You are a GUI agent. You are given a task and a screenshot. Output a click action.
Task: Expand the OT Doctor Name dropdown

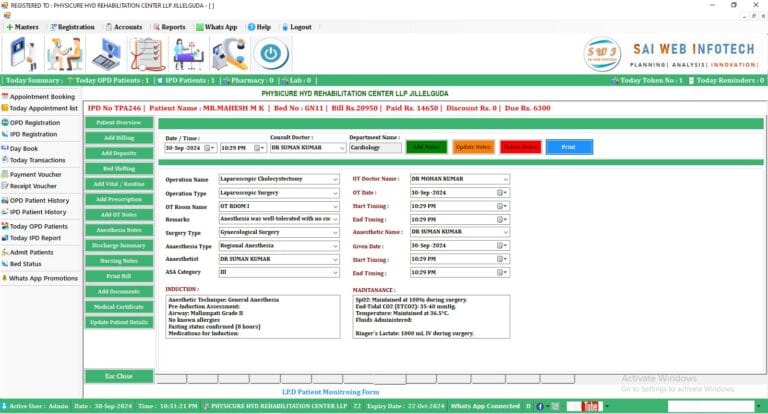pyautogui.click(x=505, y=179)
